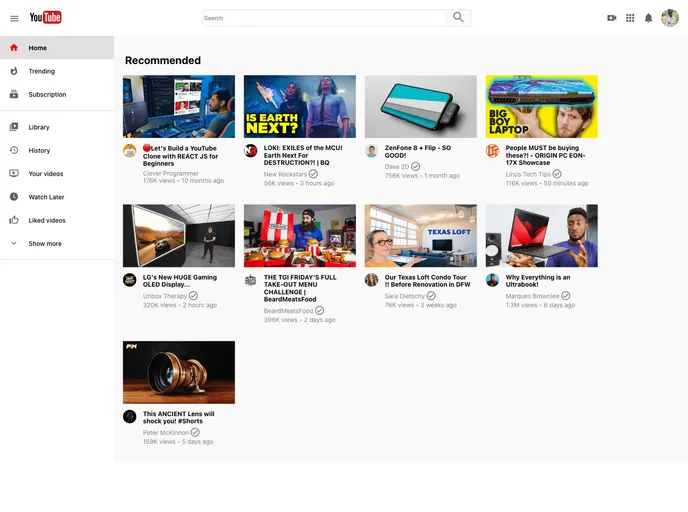Open History in sidebar
Screen dimensions: 688x512
click(x=57, y=150)
